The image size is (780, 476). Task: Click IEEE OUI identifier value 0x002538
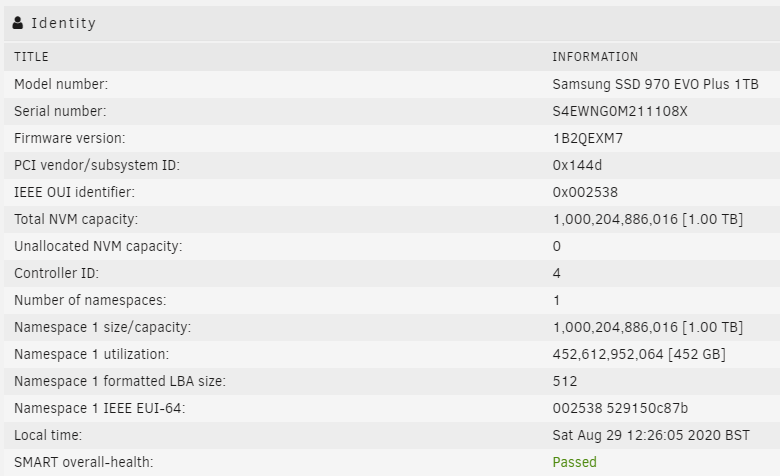pos(585,192)
